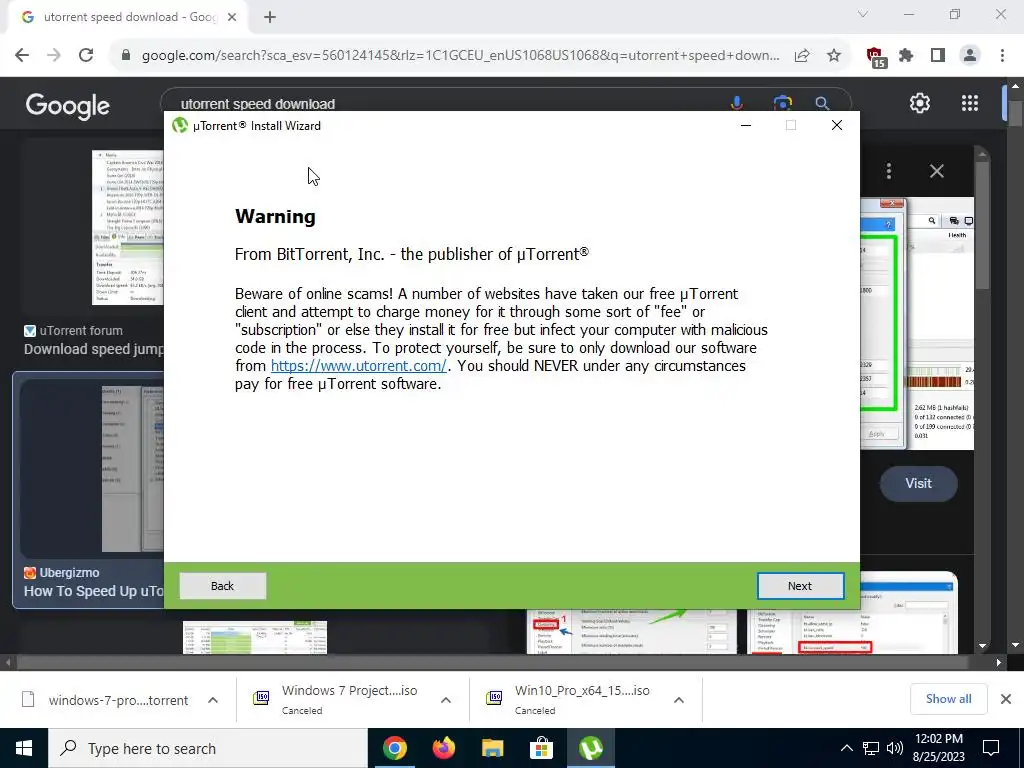Screen dimensions: 1024x768
Task: Open Chrome from the taskbar
Action: click(394, 748)
